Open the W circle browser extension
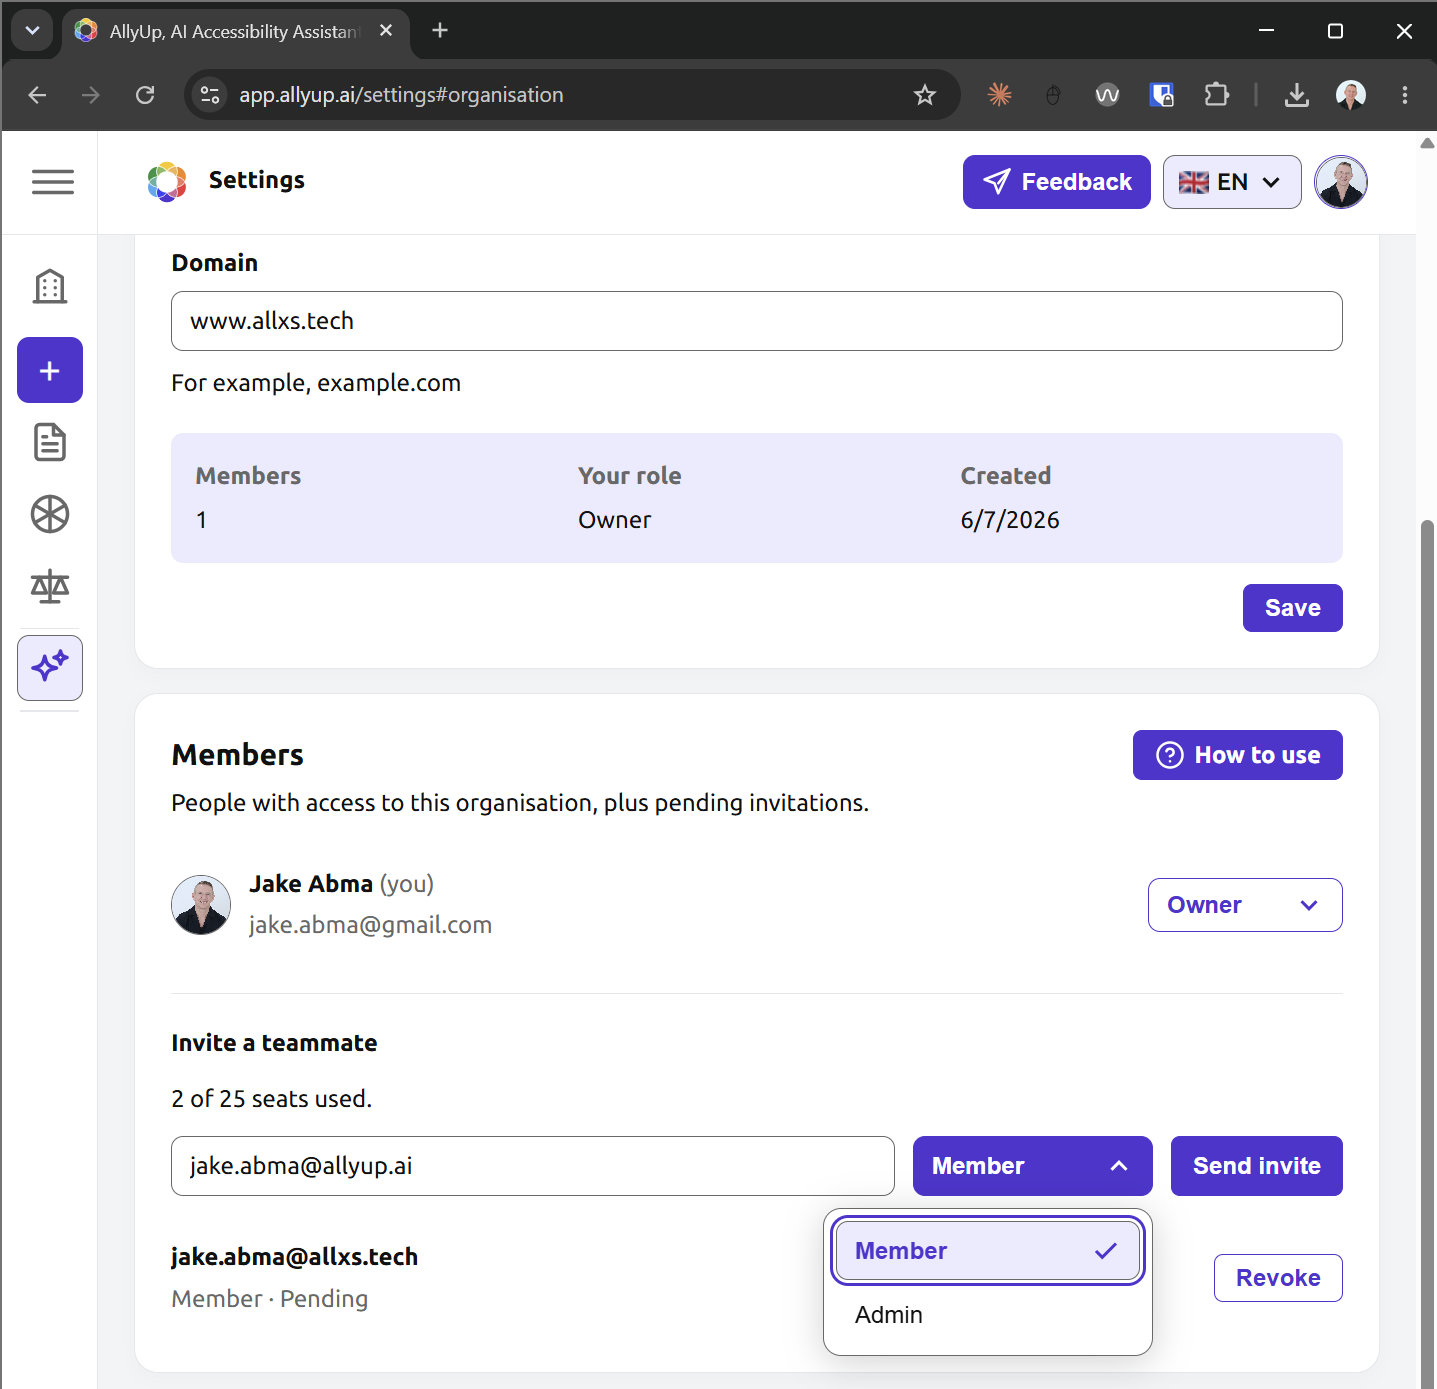 pos(1107,95)
